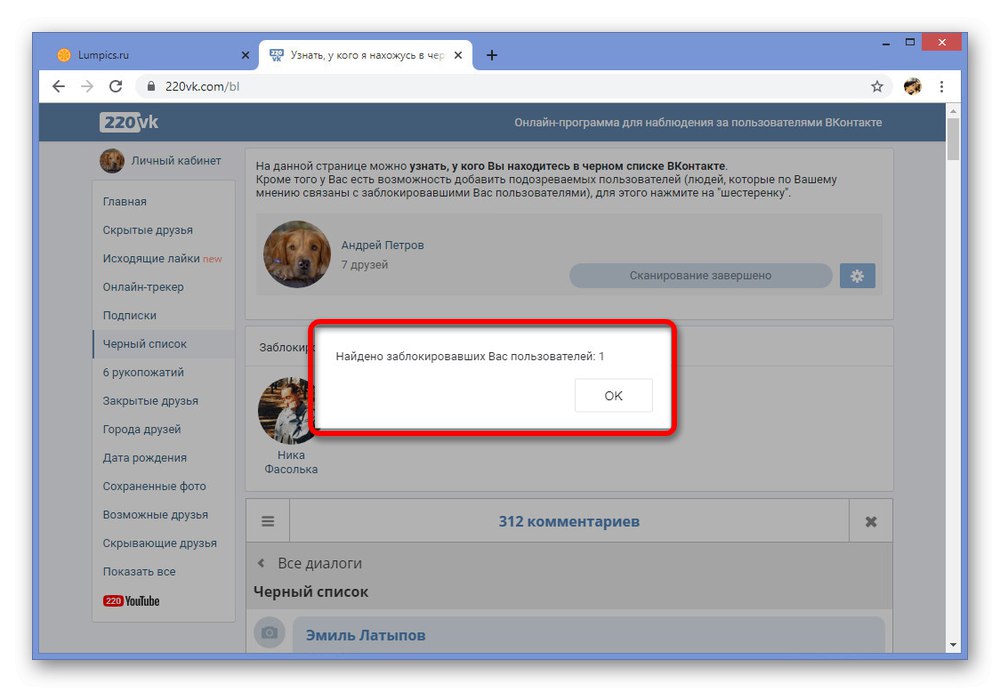The height and width of the screenshot is (692, 1000).
Task: Open 'Подписки' in the sidebar
Action: point(129,316)
